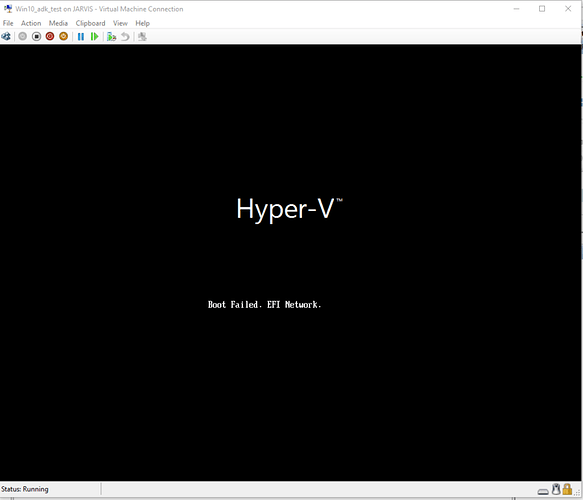
Task: Open the Action menu
Action: [31, 23]
